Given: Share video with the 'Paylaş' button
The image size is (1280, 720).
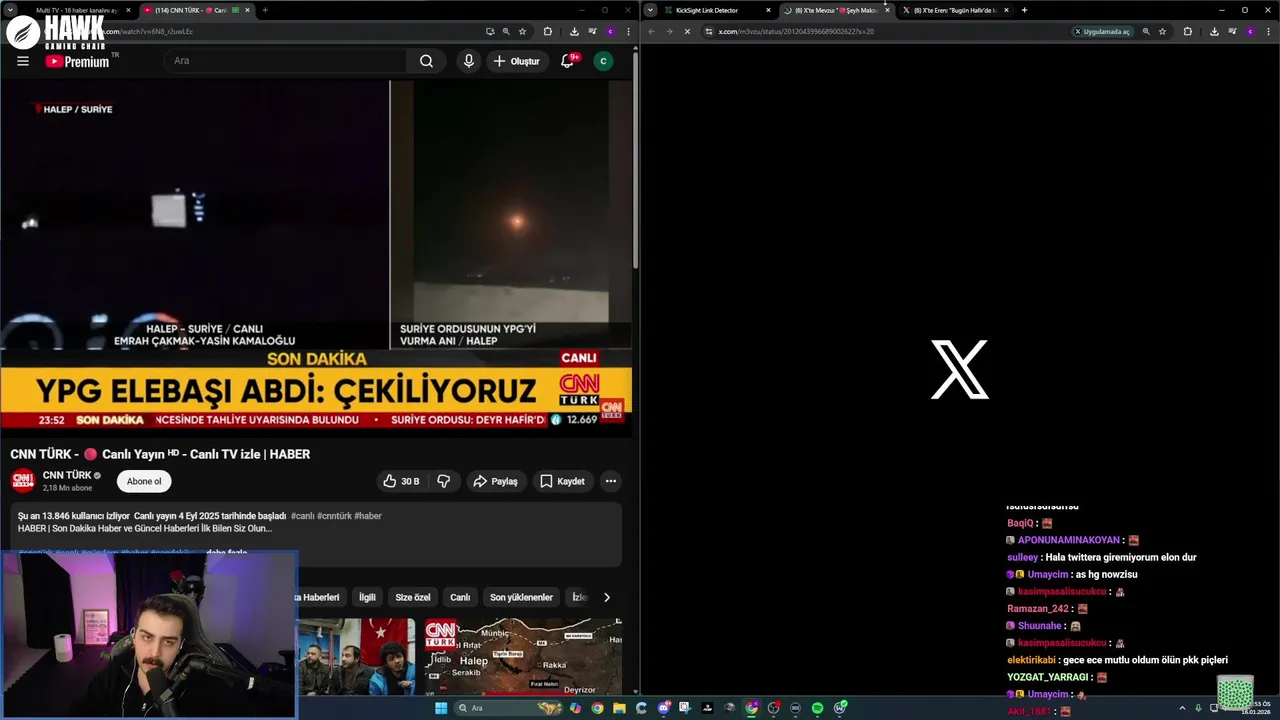Looking at the screenshot, I should coord(496,481).
